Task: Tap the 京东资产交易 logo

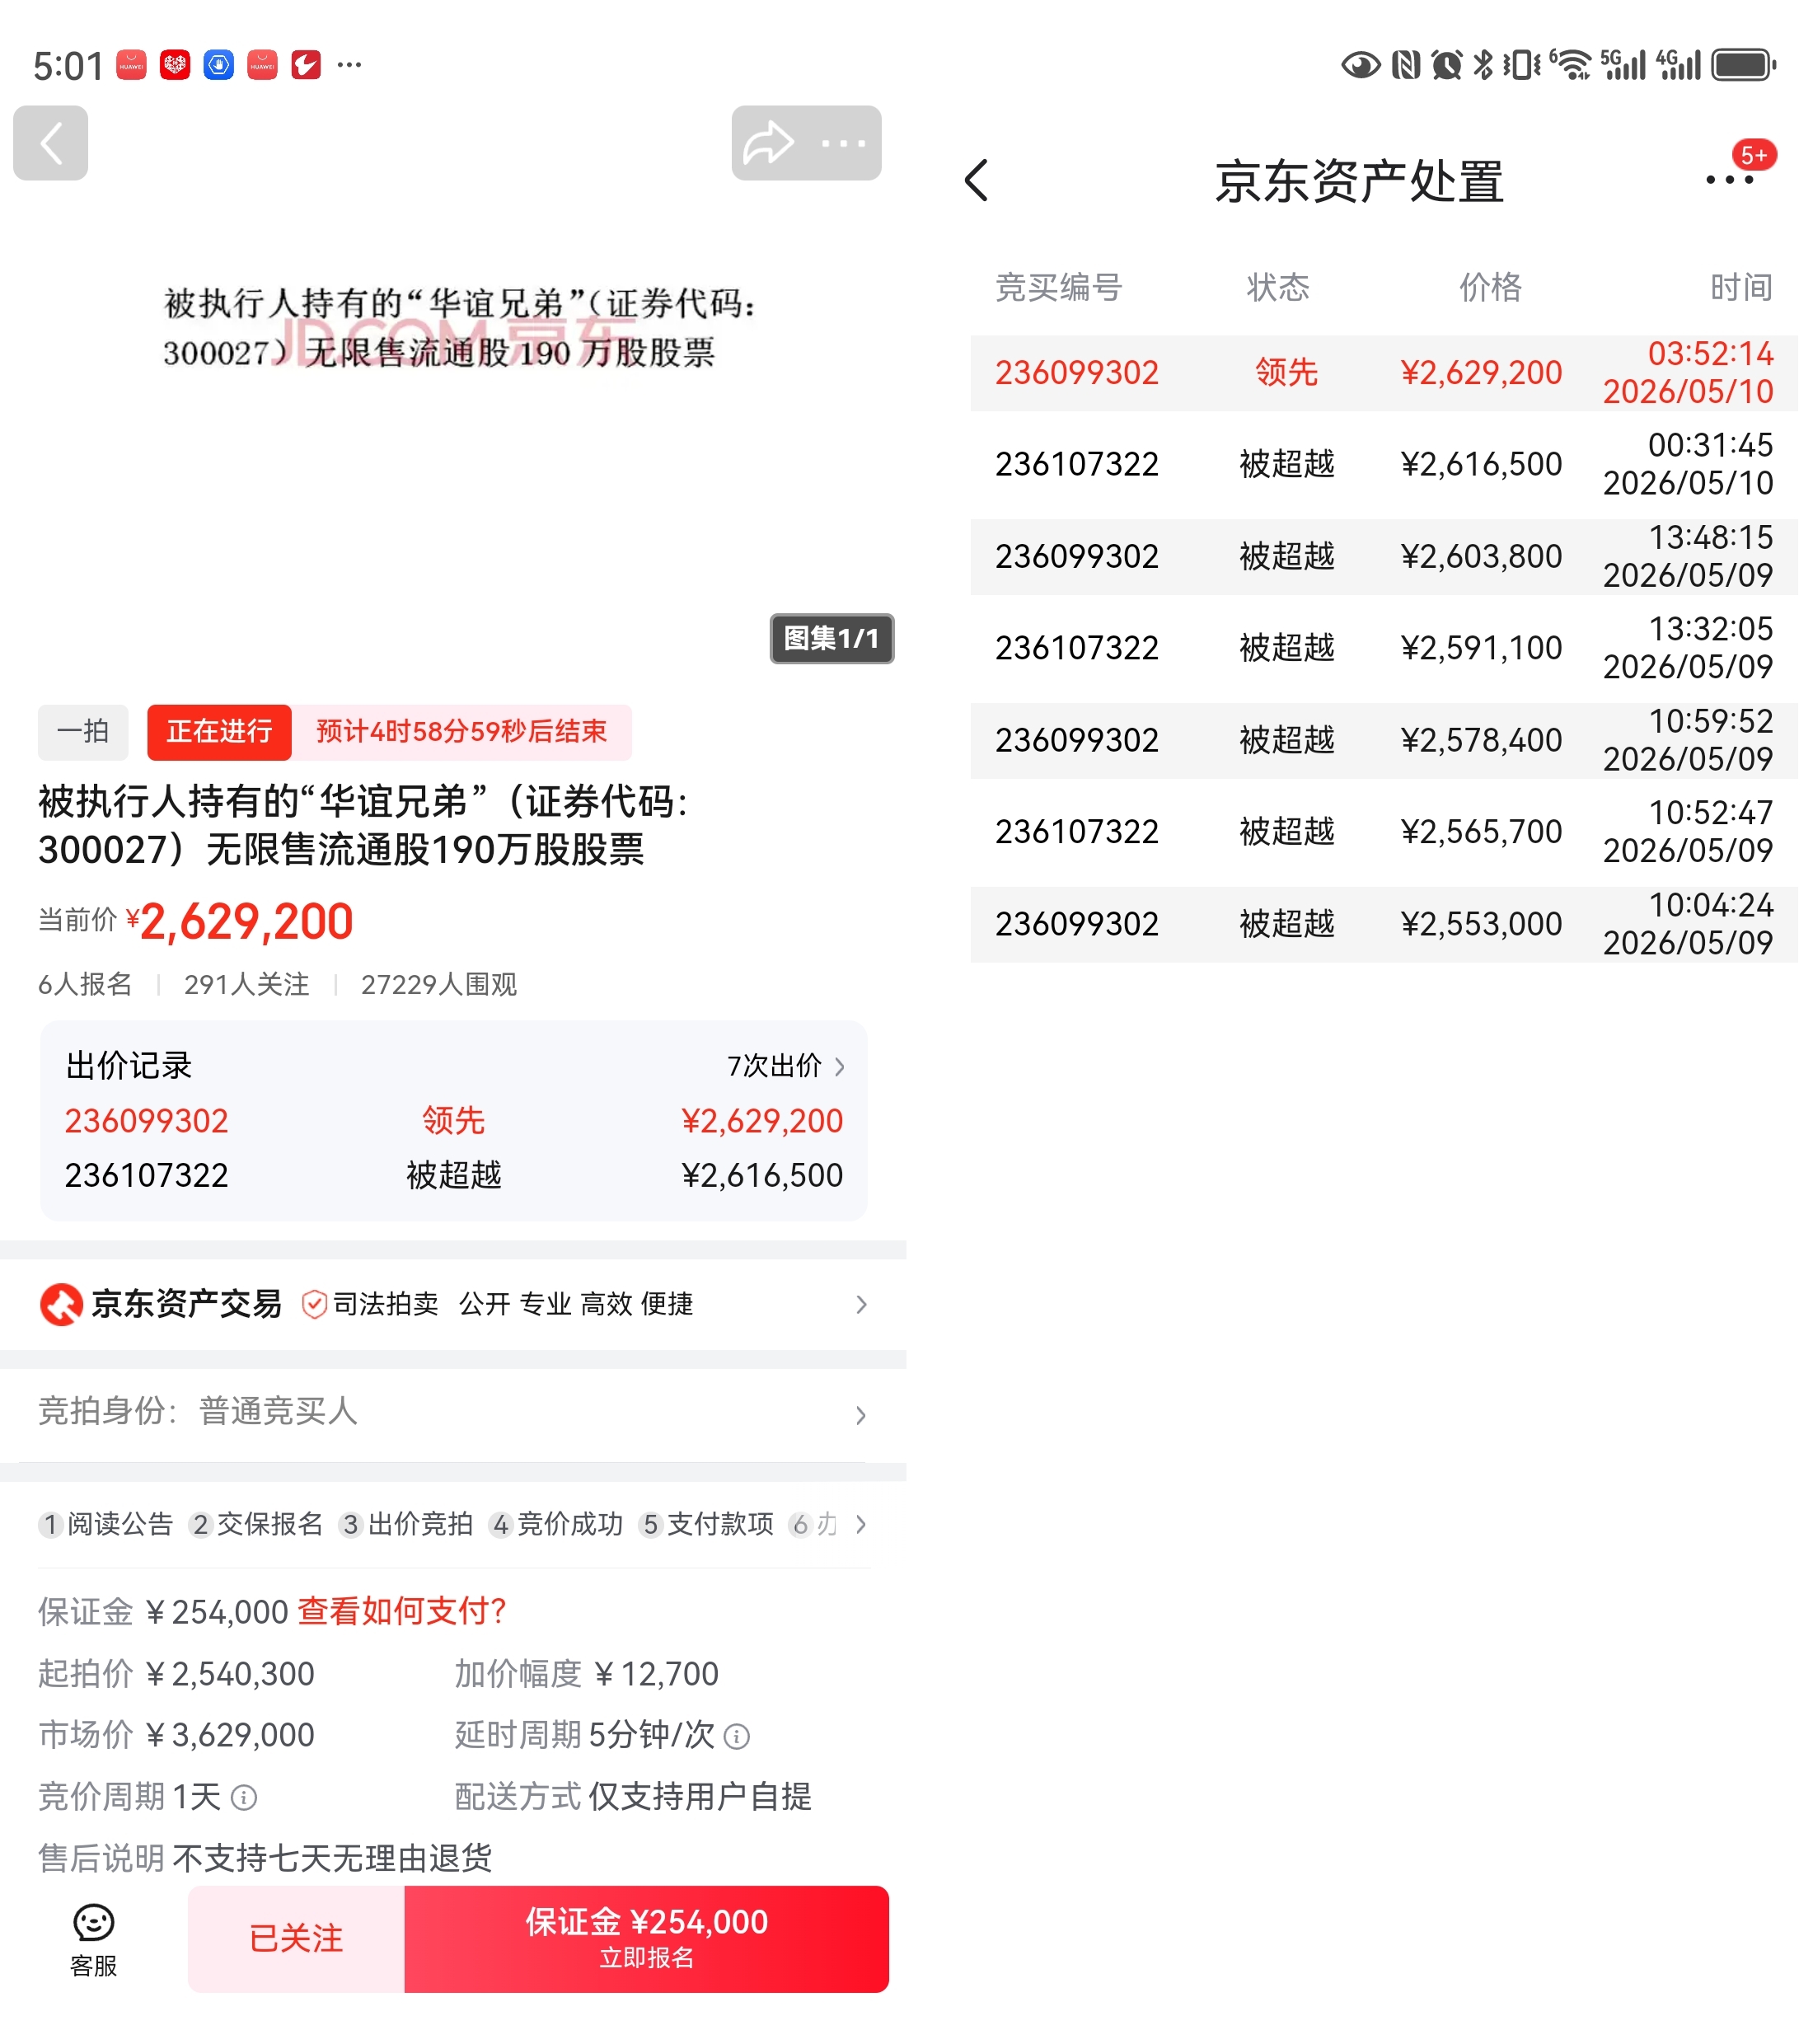Action: (x=61, y=1304)
